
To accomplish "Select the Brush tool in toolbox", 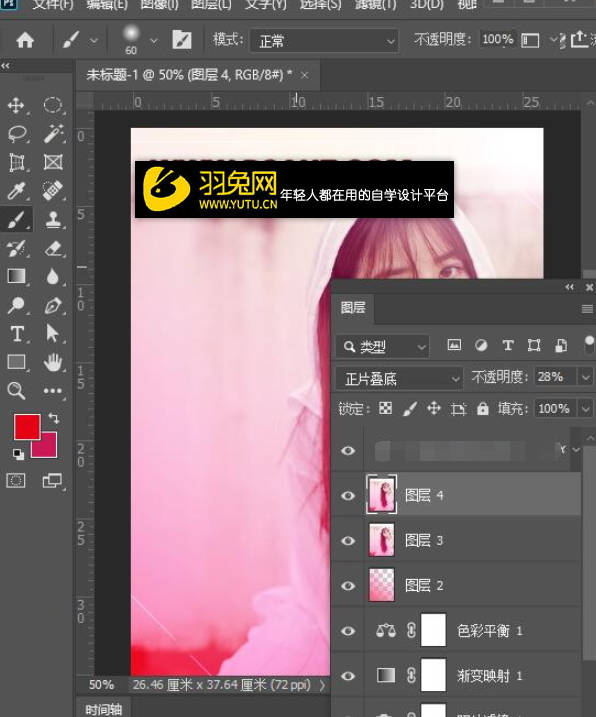I will (16, 219).
